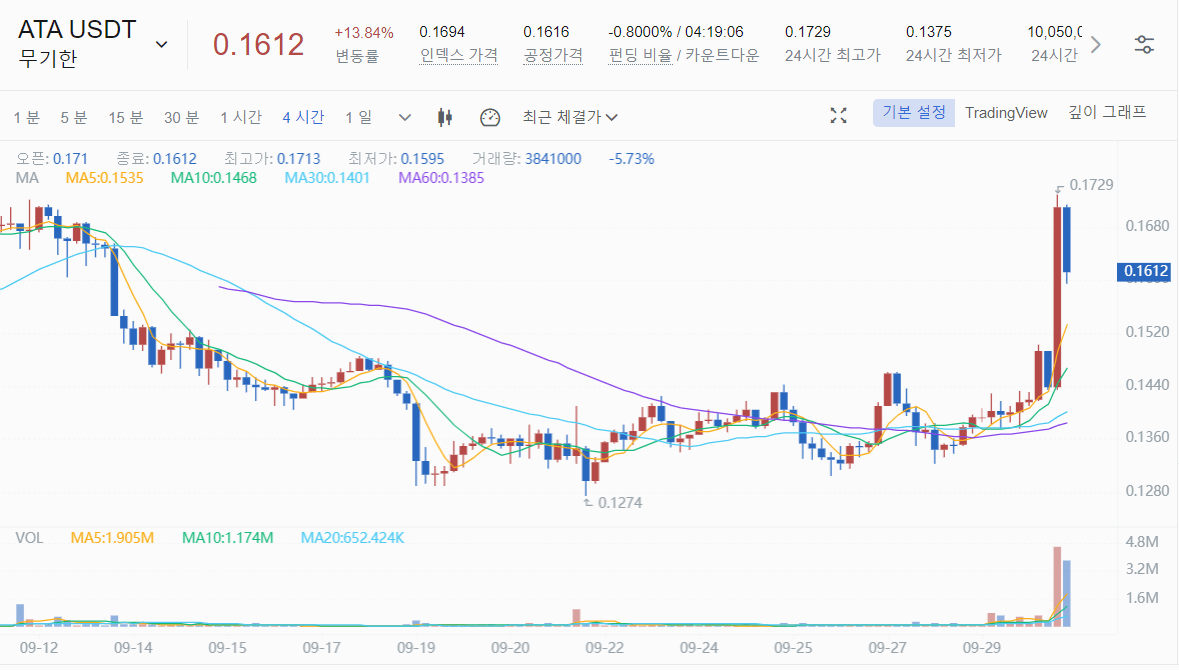The width and height of the screenshot is (1179, 670).
Task: Click the 거래량: 3841000 value
Action: pyautogui.click(x=553, y=159)
